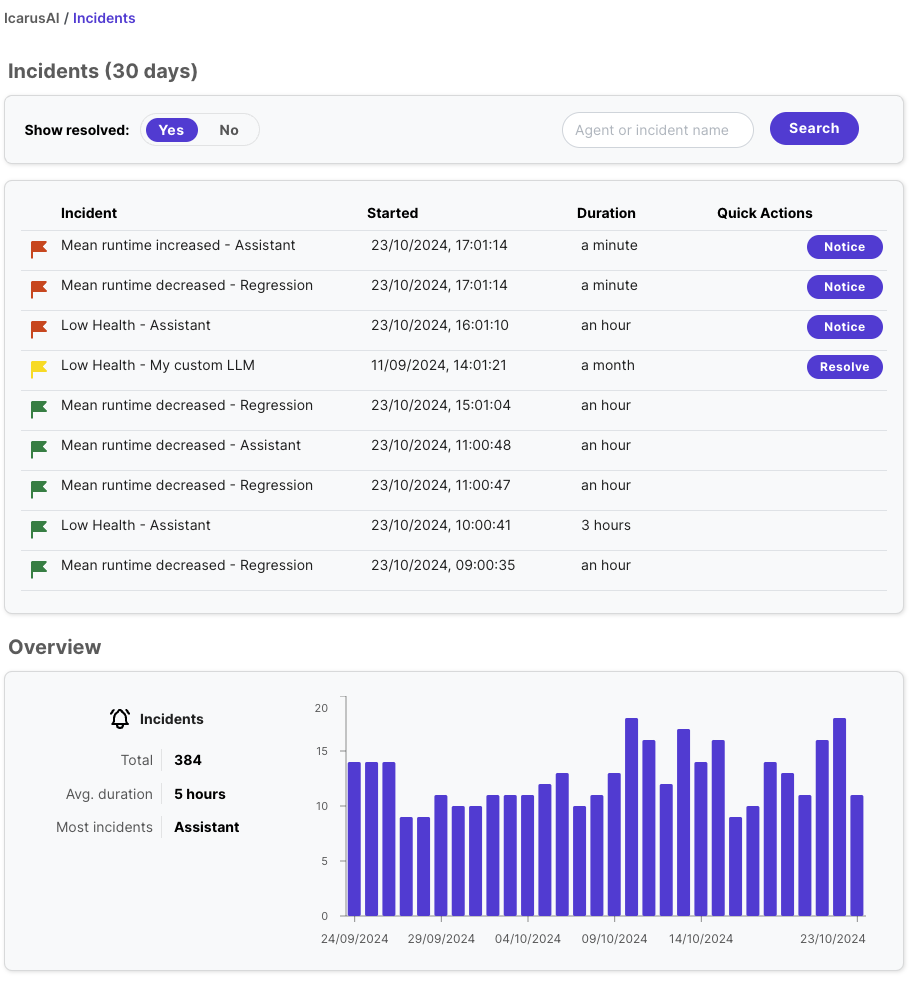915x987 pixels.
Task: Click the chart bar above 09/10/2024
Action: (x=614, y=844)
